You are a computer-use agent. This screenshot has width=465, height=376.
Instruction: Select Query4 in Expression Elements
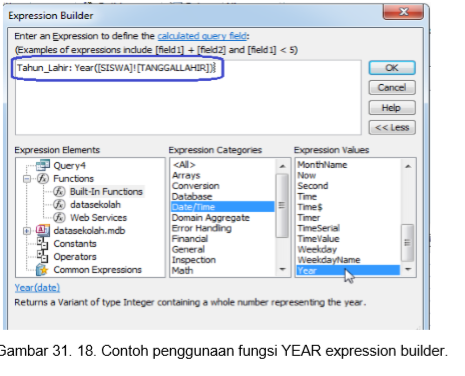[69, 165]
